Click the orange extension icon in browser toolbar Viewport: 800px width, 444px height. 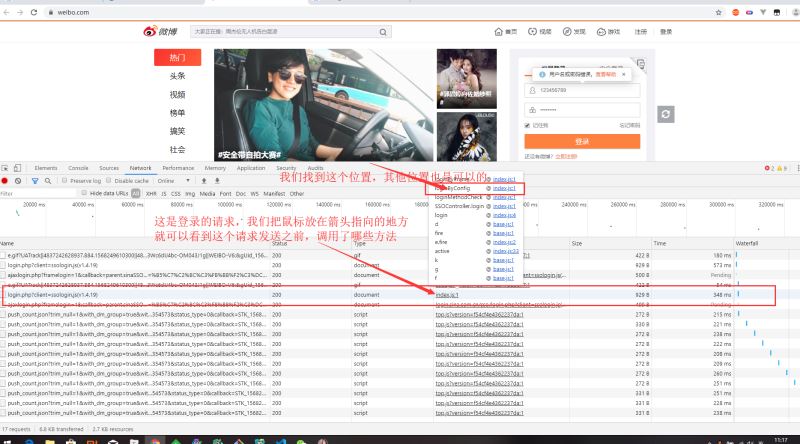pyautogui.click(x=735, y=12)
